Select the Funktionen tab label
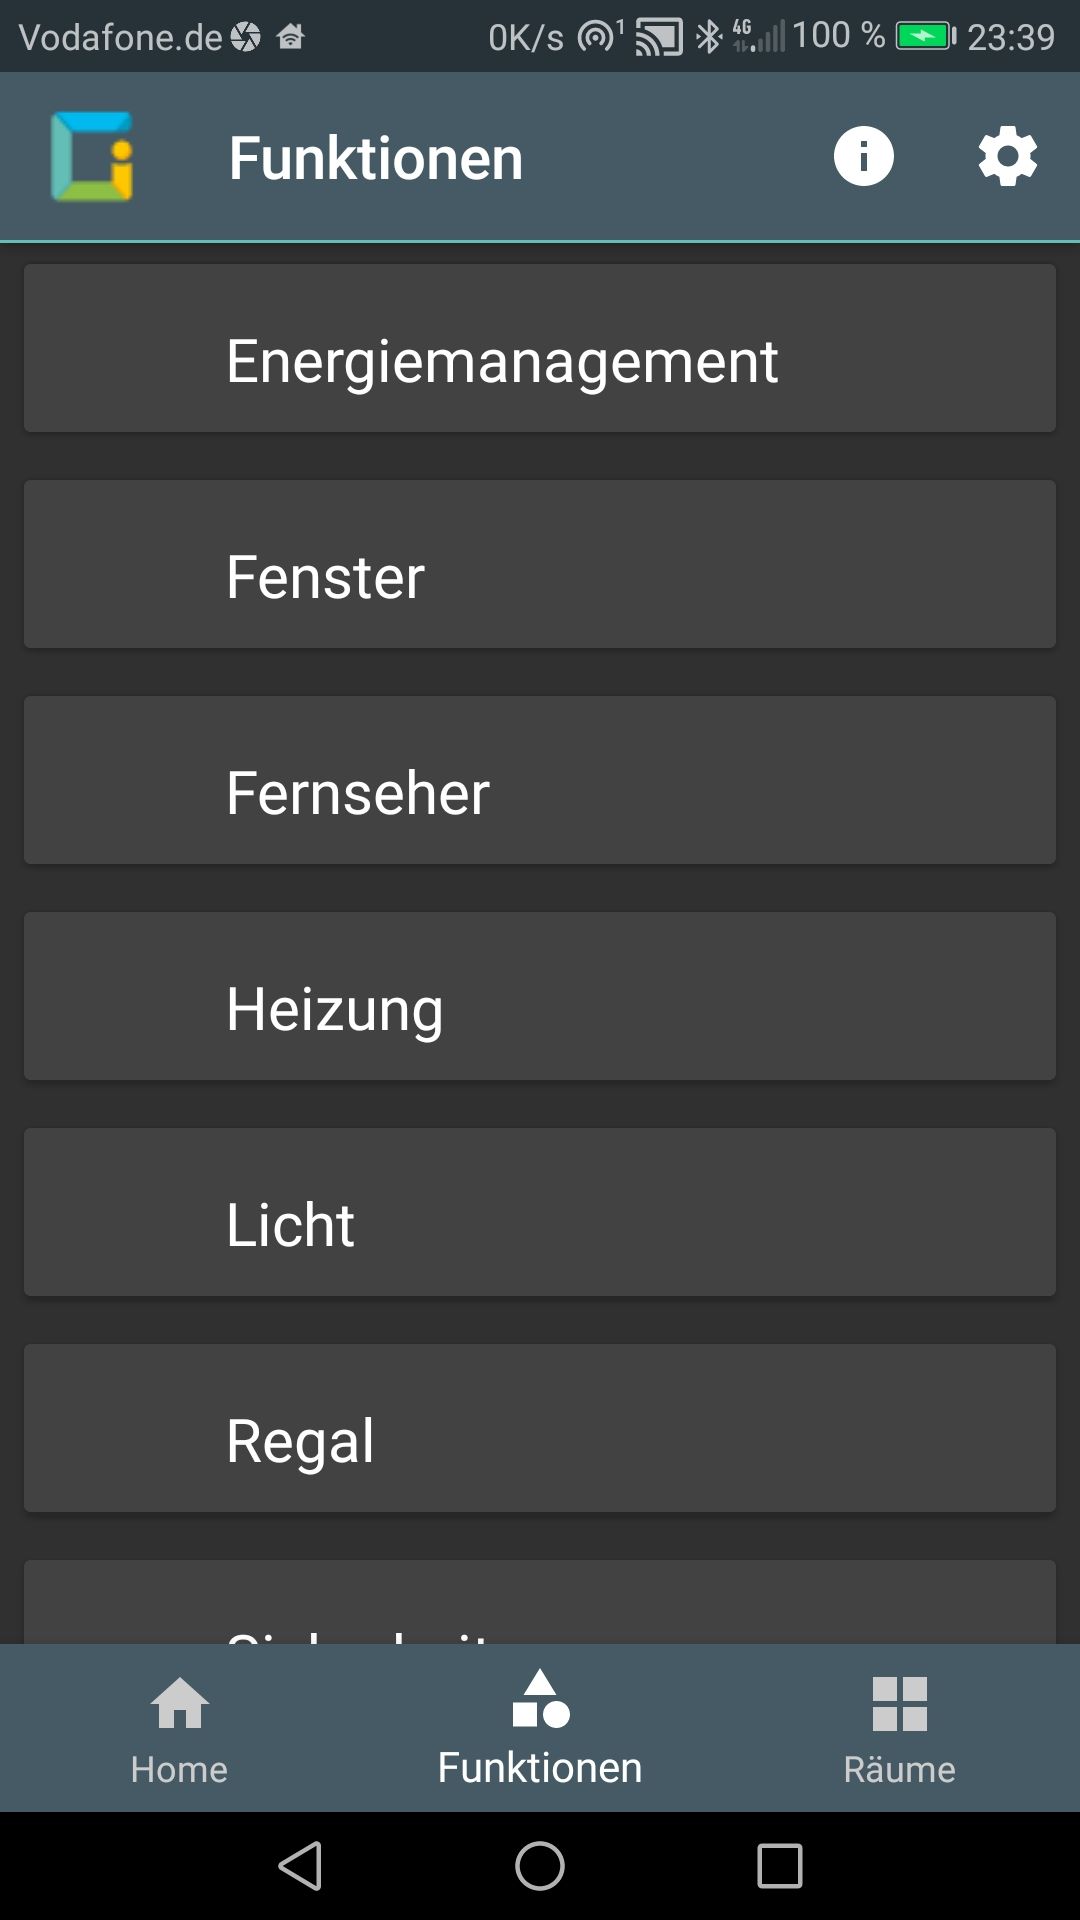1080x1920 pixels. (540, 1767)
